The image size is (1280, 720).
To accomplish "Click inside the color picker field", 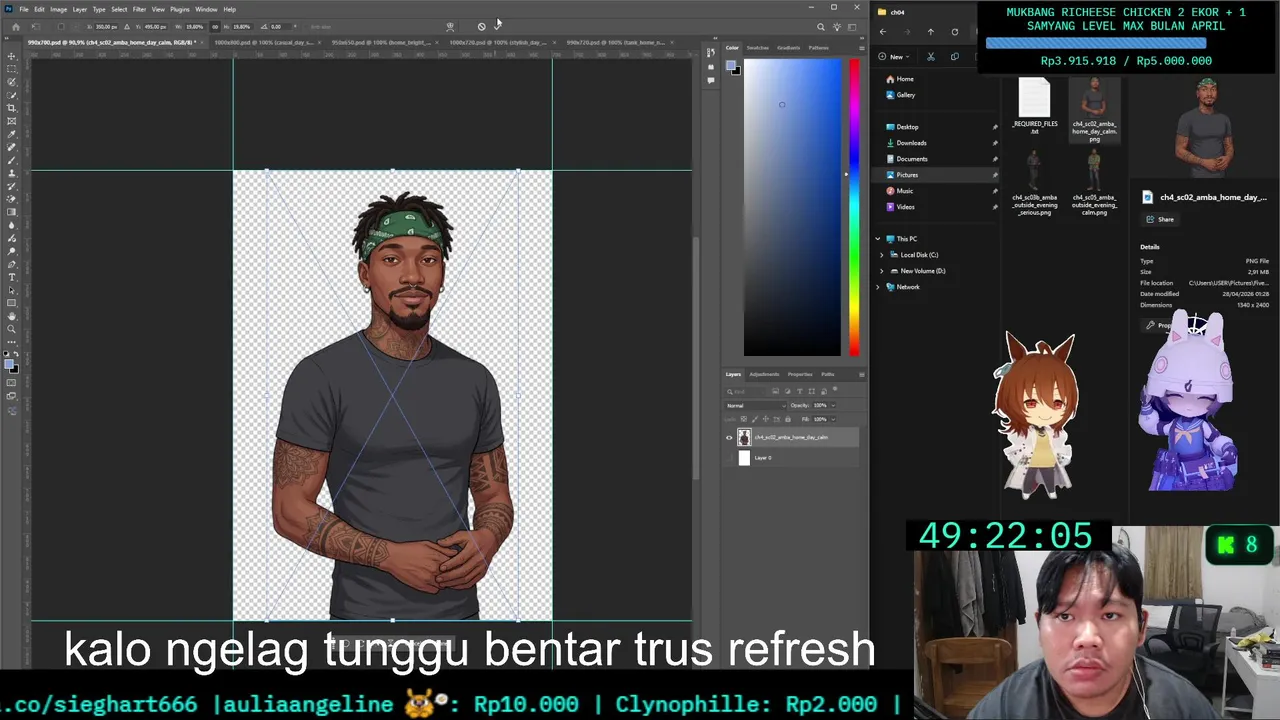I will (x=792, y=207).
